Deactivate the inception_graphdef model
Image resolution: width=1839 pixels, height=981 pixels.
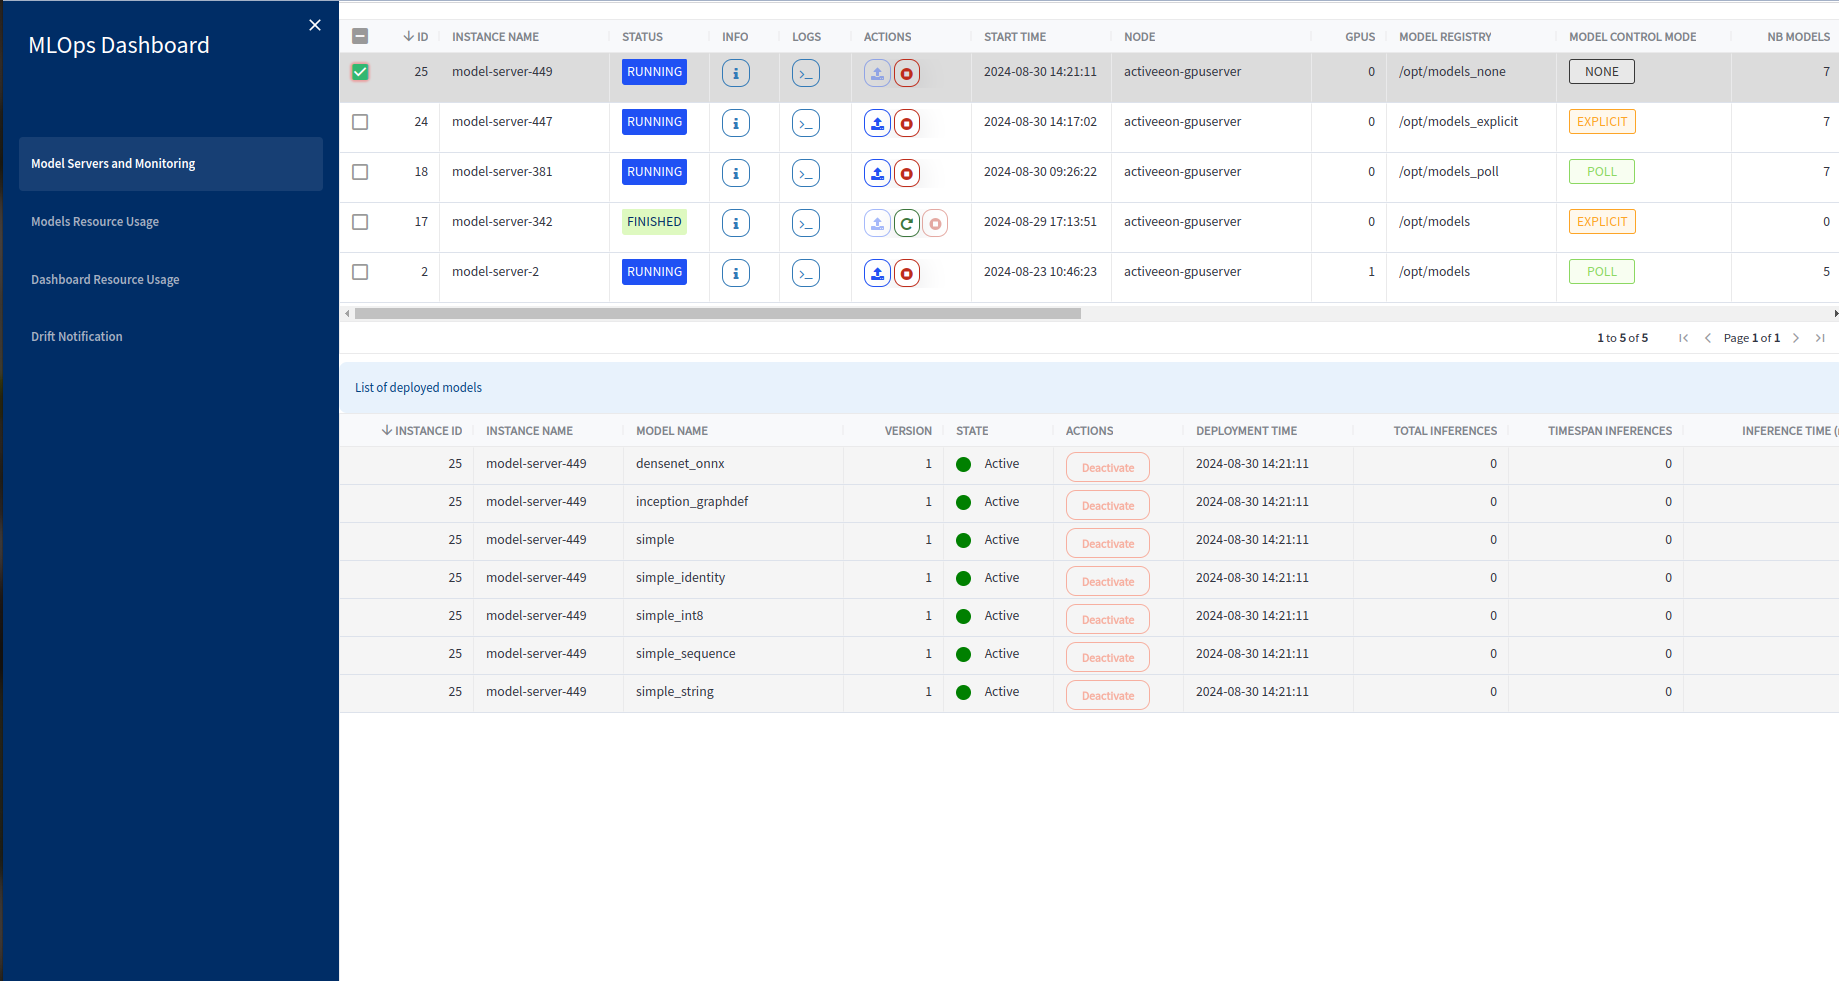tap(1108, 506)
